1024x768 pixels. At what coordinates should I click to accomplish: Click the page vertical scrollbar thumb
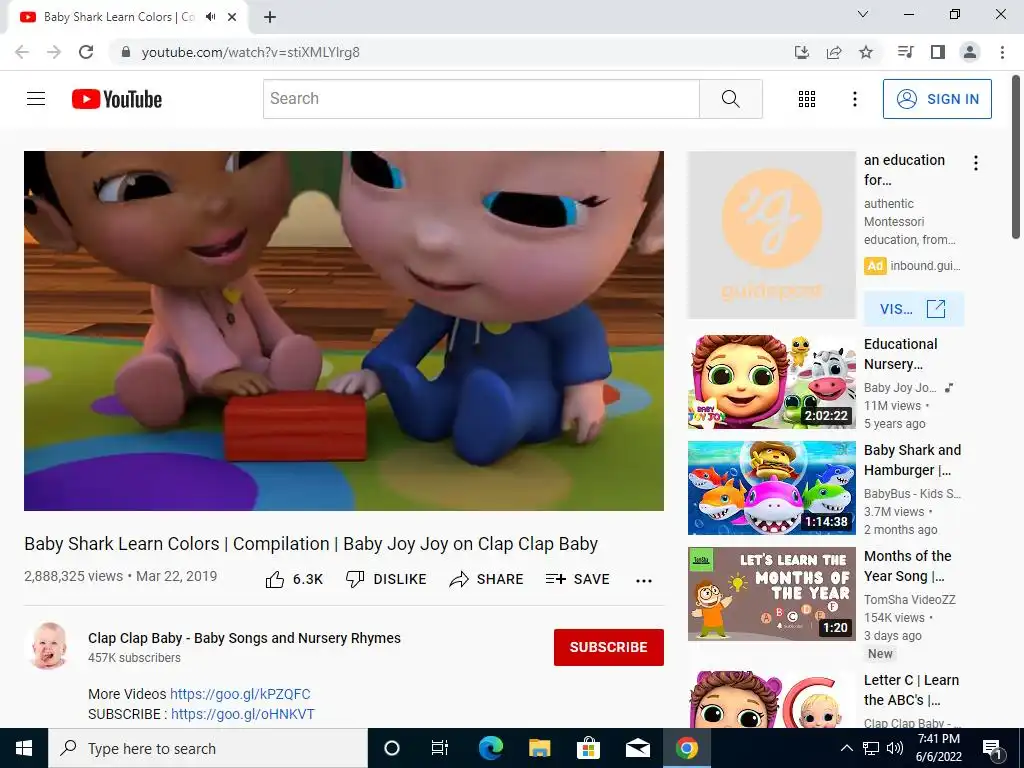tap(1017, 157)
